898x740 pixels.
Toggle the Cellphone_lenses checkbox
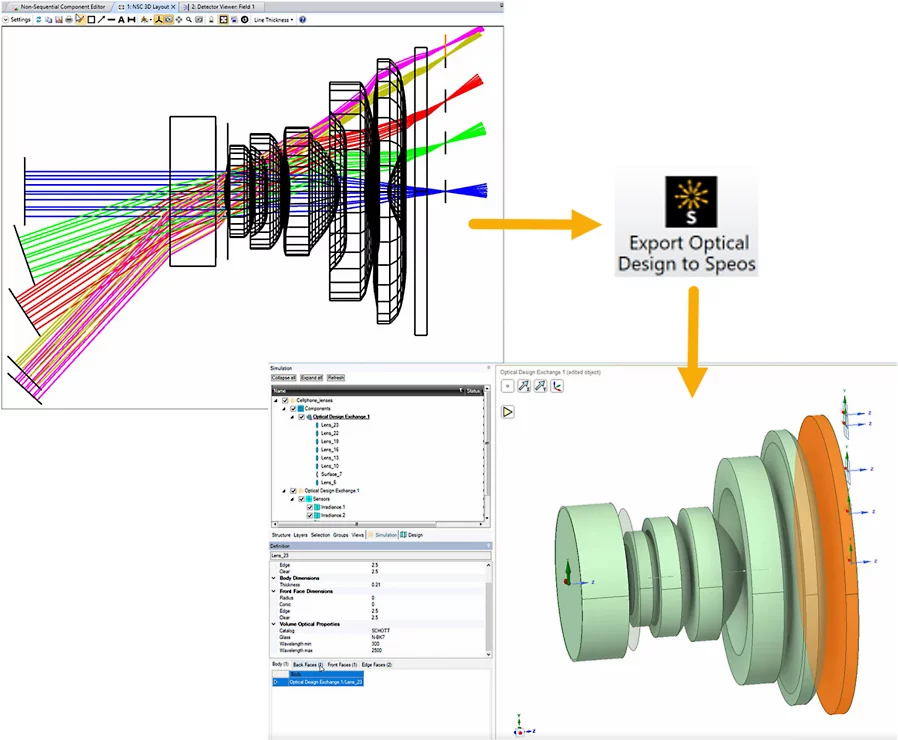(285, 400)
